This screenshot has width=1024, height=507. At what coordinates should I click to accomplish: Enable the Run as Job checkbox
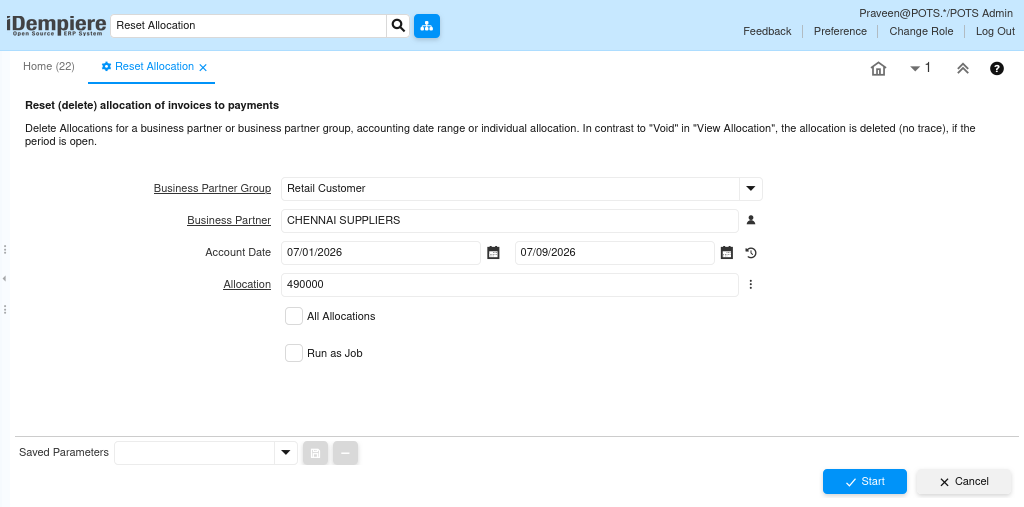coord(294,353)
